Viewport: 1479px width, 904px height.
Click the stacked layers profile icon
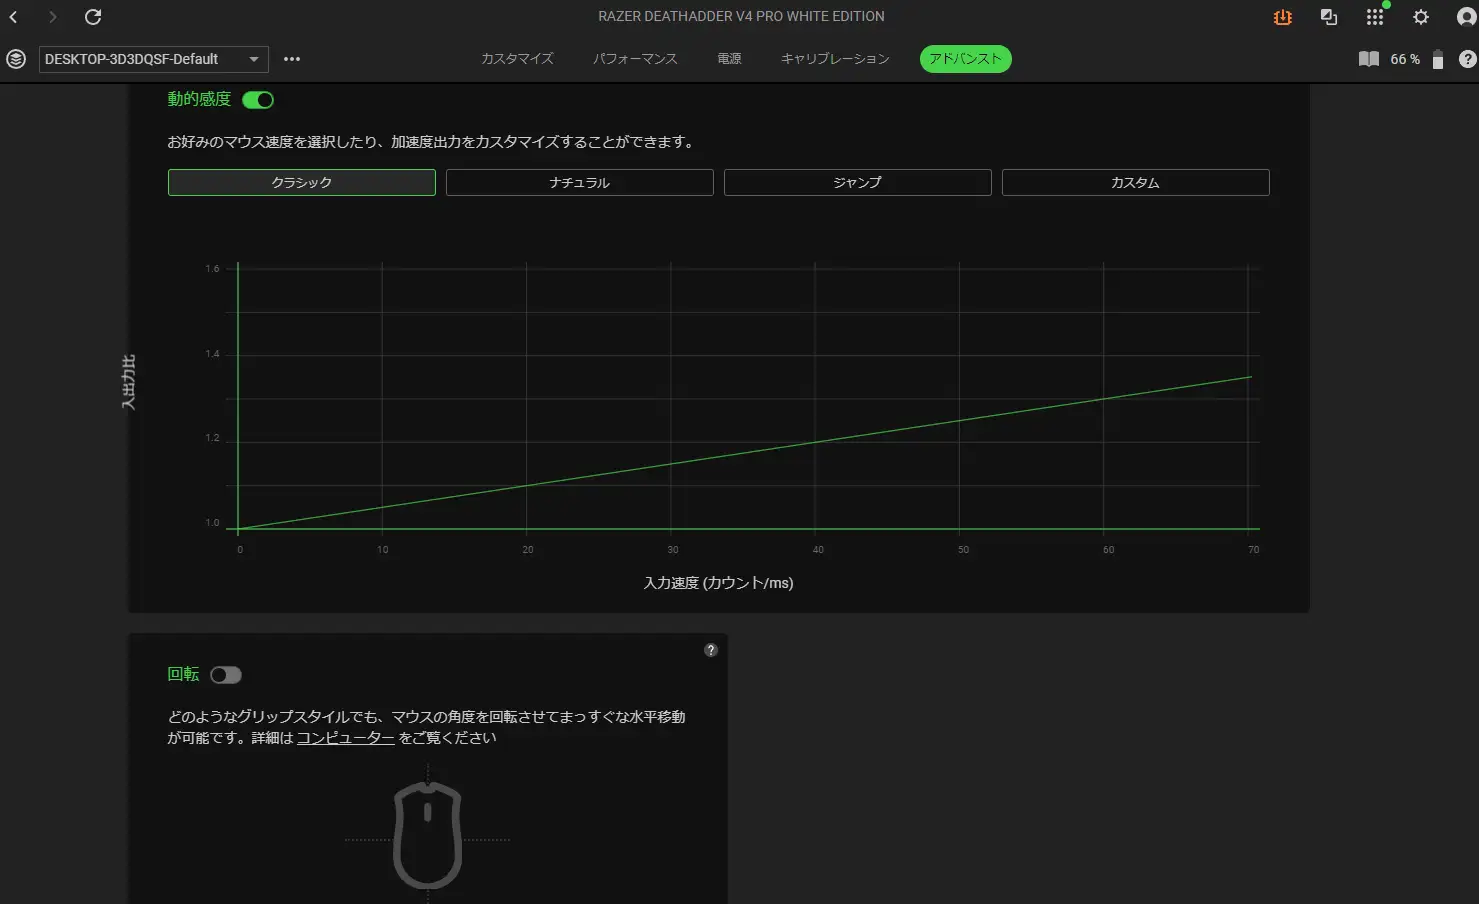coord(16,59)
